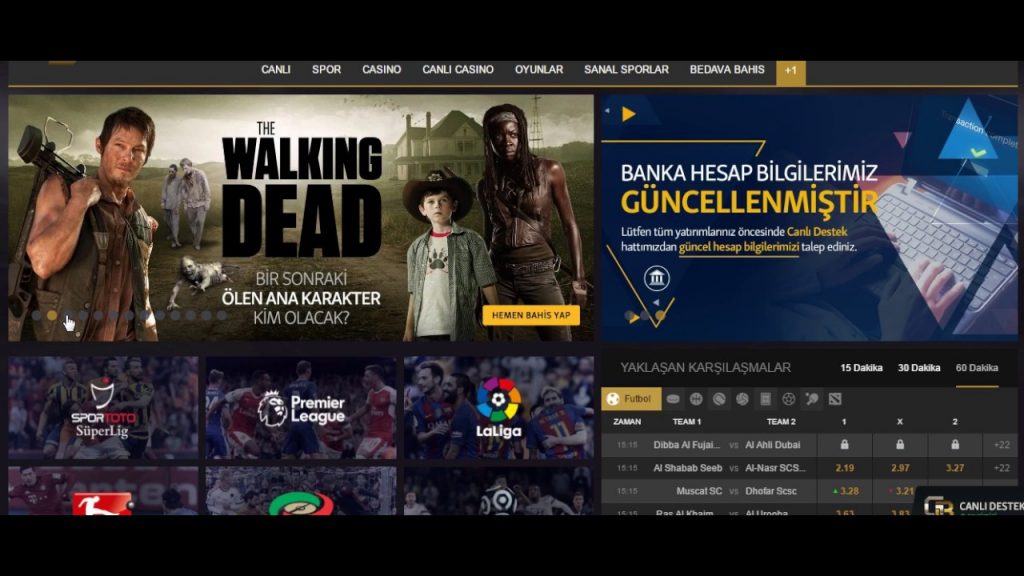
Task: Open the Premier League tile
Action: pyautogui.click(x=301, y=408)
